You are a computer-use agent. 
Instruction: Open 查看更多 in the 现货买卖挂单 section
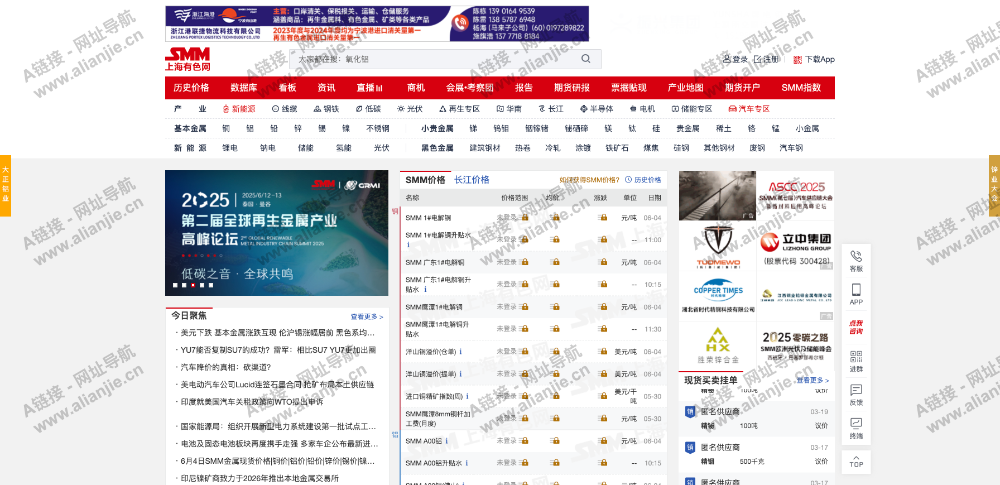click(812, 380)
